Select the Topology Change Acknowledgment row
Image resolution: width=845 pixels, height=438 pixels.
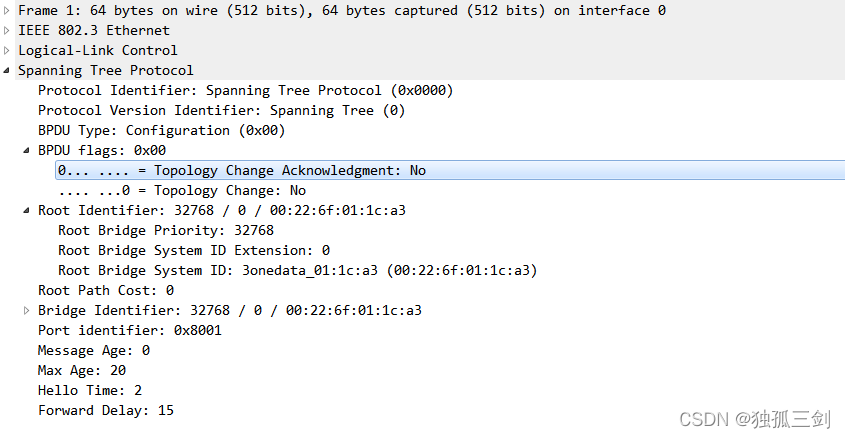pyautogui.click(x=241, y=170)
